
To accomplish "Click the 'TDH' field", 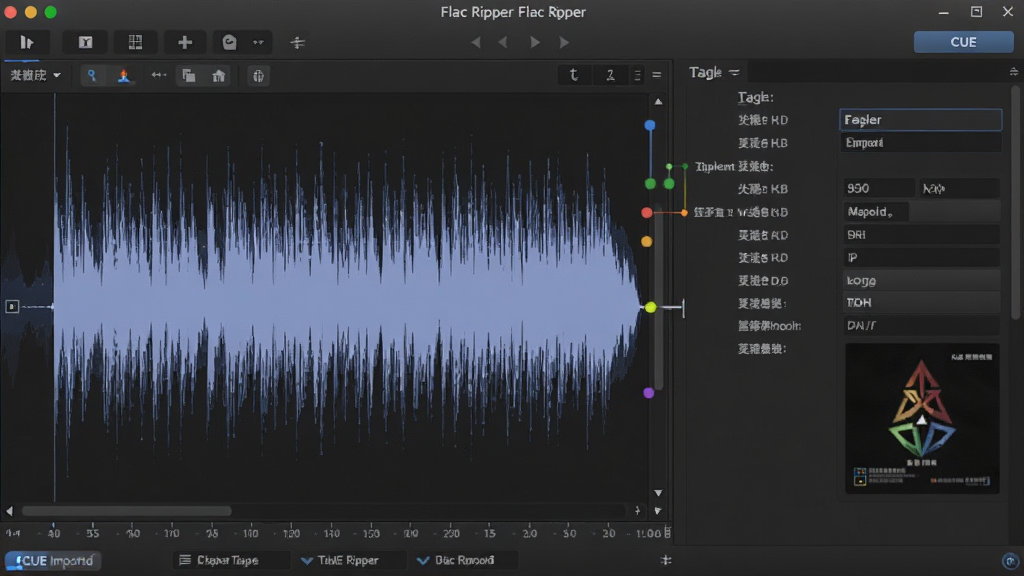I will [920, 302].
